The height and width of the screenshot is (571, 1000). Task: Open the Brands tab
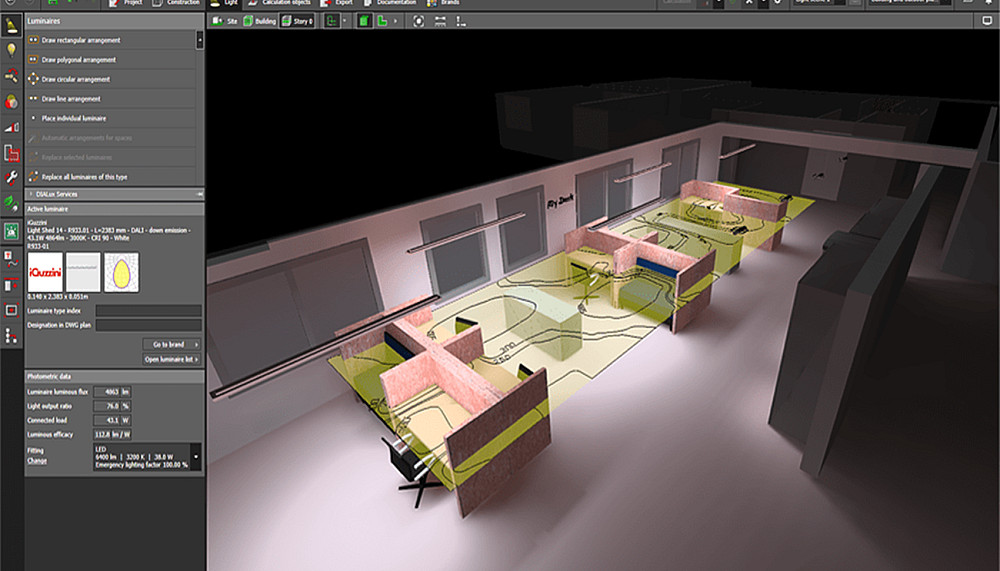[x=443, y=3]
